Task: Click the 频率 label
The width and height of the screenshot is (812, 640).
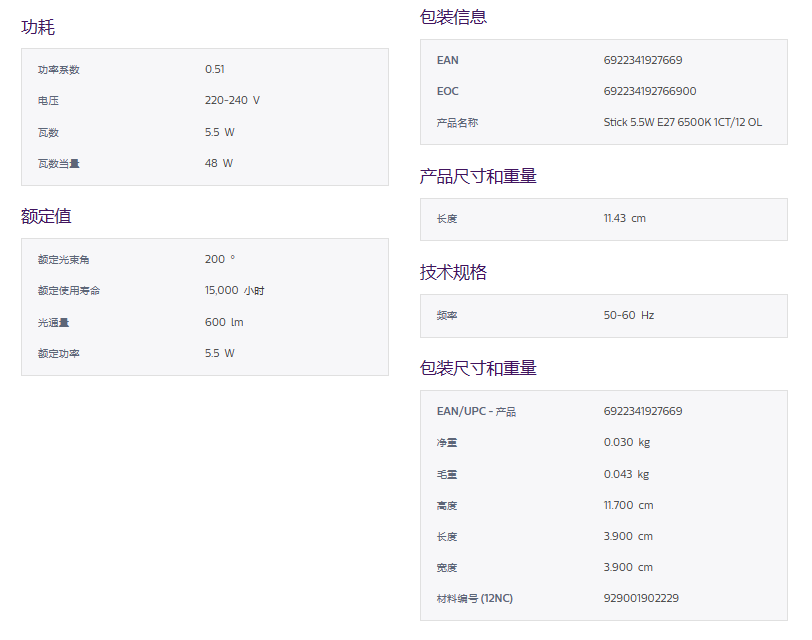Action: 447,315
